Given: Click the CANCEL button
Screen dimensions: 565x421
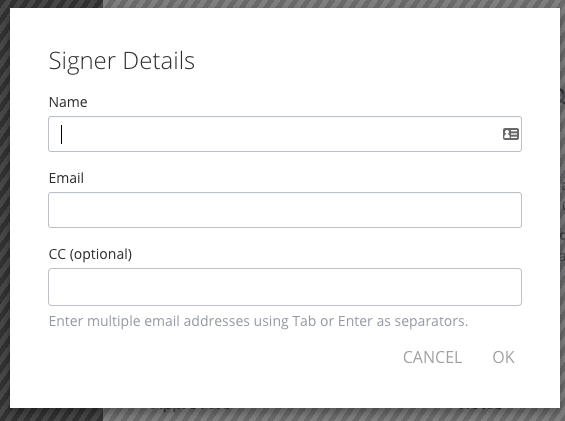Looking at the screenshot, I should pos(432,358).
